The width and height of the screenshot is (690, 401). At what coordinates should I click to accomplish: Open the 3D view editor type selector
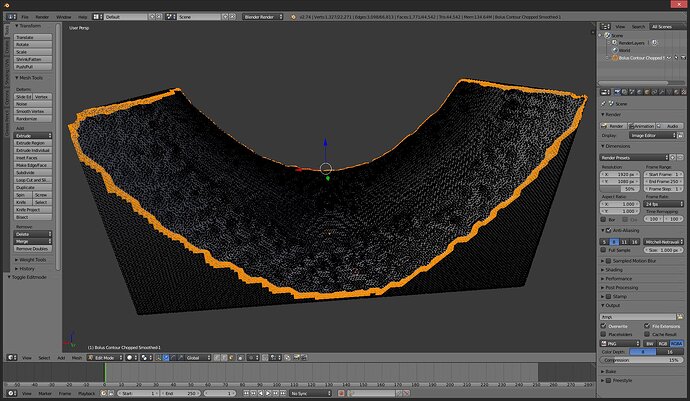(11, 357)
